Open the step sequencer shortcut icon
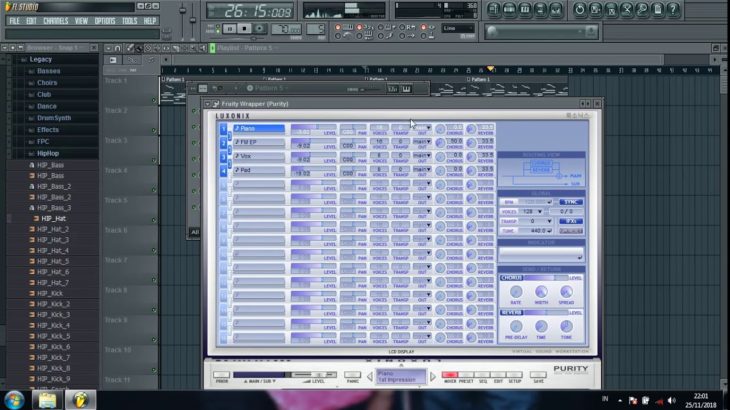730x410 pixels. point(509,9)
